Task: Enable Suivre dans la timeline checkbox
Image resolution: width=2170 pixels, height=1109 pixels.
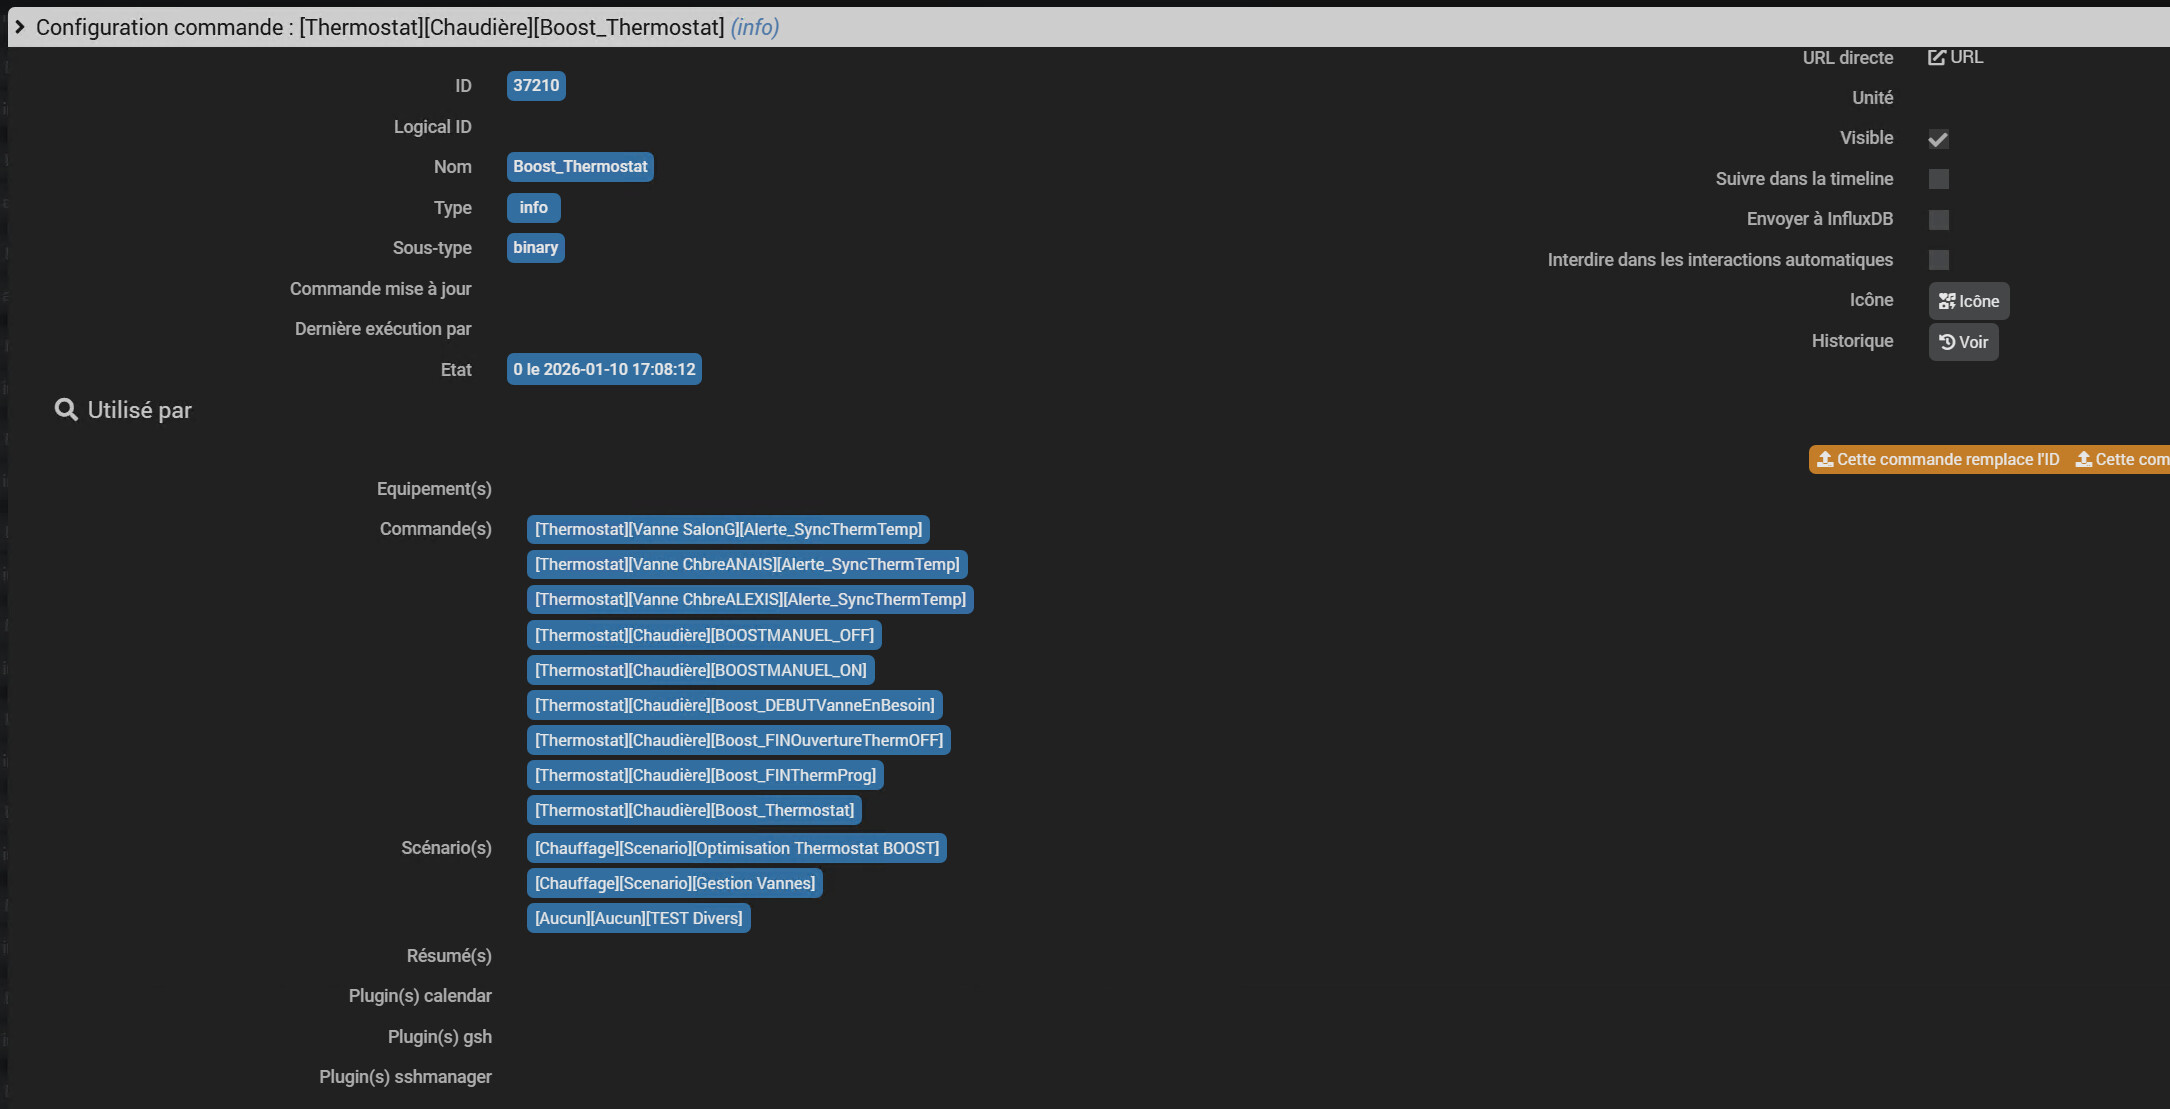Action: click(1938, 179)
